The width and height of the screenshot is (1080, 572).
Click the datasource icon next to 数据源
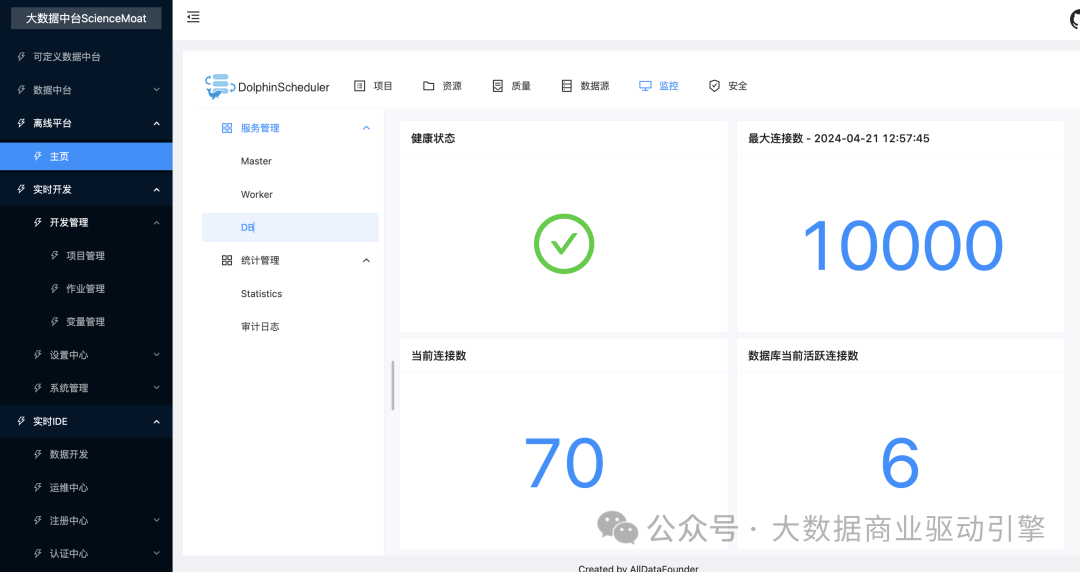[567, 86]
